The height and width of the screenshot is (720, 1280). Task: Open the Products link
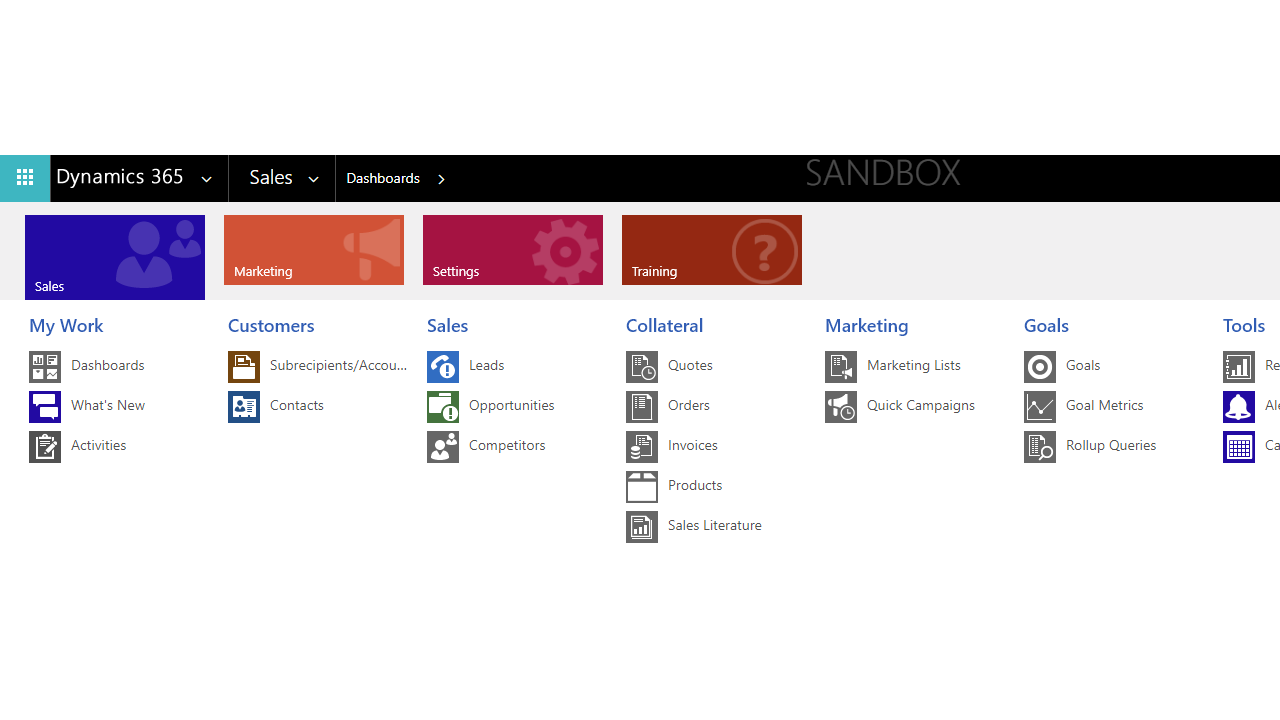[x=695, y=485]
